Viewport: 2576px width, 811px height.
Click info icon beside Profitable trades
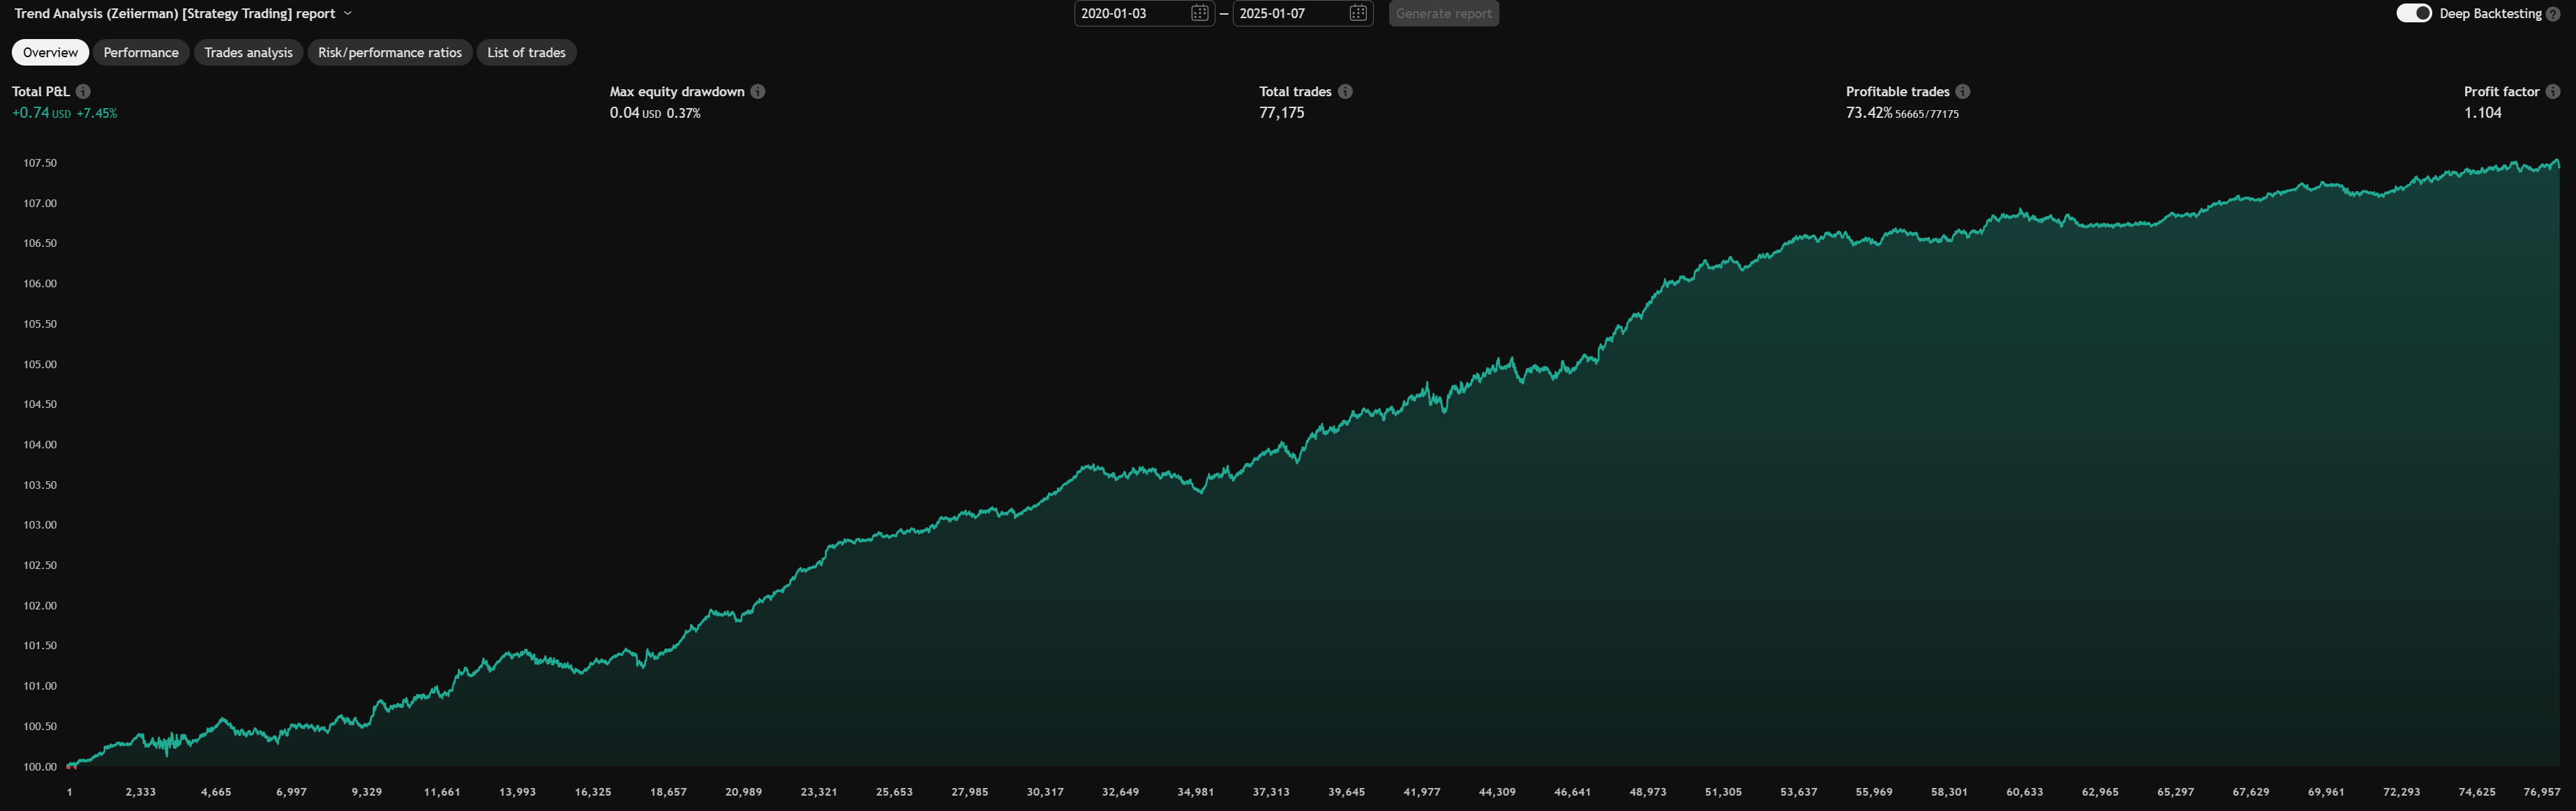[1963, 91]
